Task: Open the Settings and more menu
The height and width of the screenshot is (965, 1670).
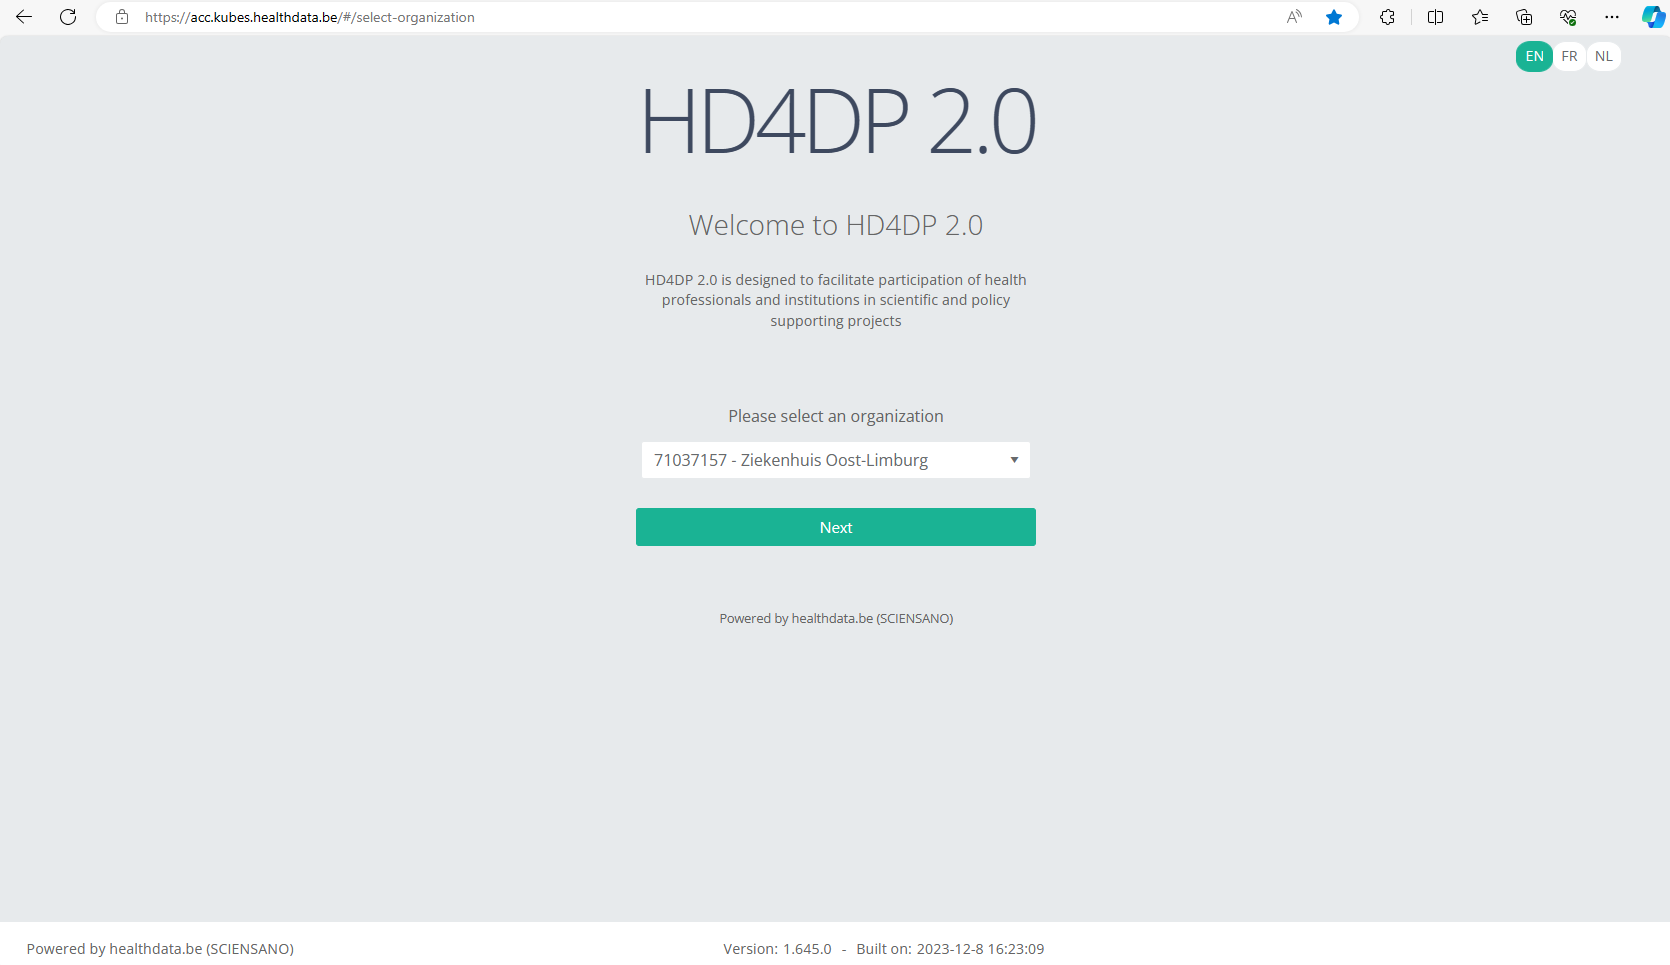Action: pyautogui.click(x=1611, y=17)
